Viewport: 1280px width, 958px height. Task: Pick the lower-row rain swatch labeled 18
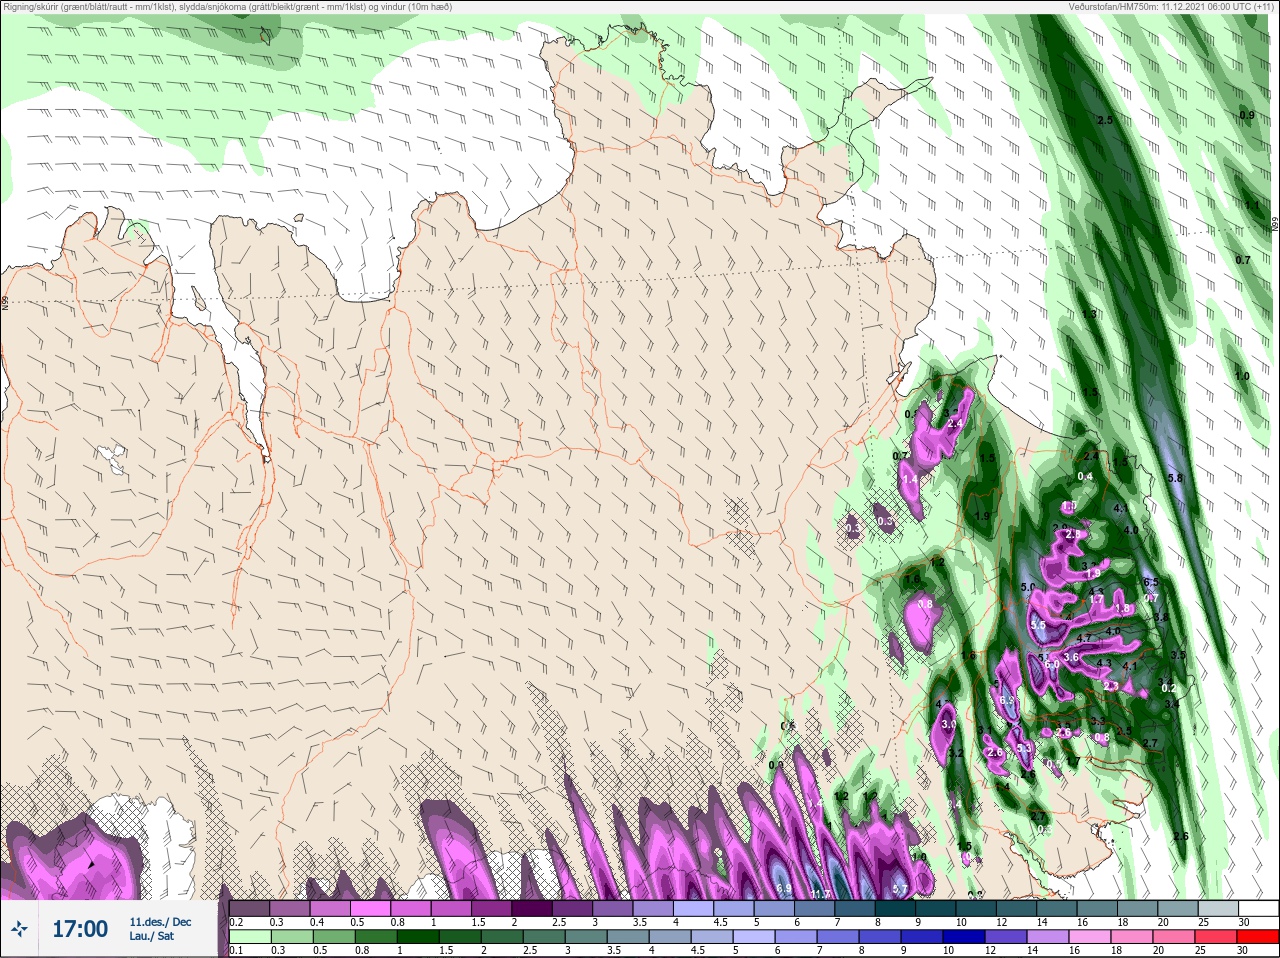1131,938
